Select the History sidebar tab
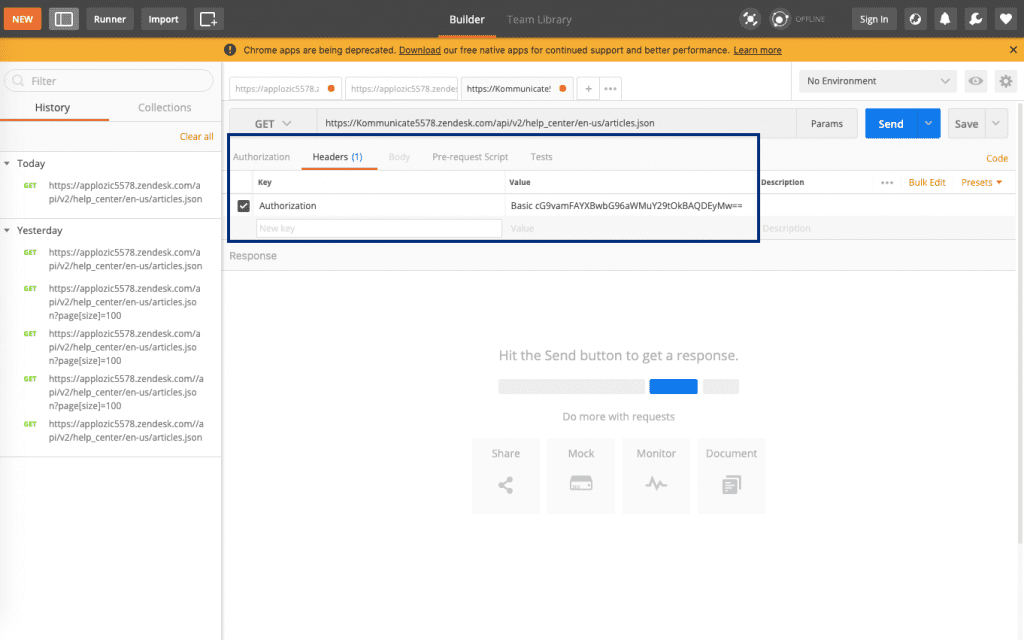Viewport: 1024px width, 640px height. coord(52,108)
